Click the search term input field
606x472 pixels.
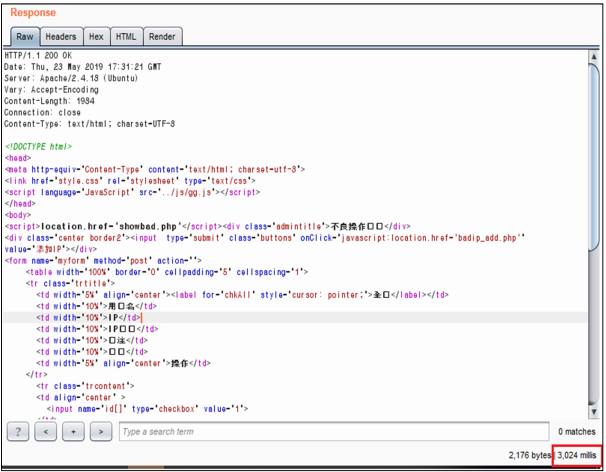pos(334,431)
